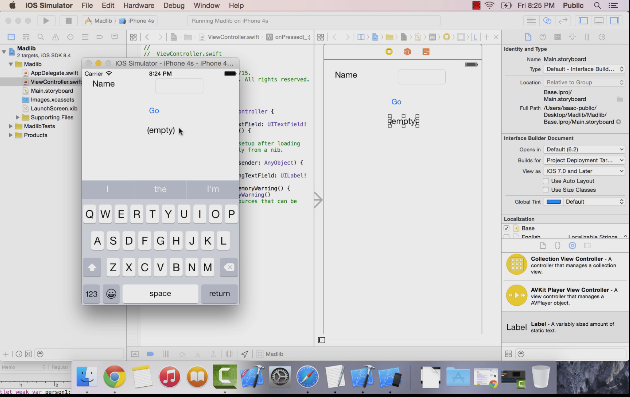Open the Type dropdown in Identity and Type

point(585,69)
